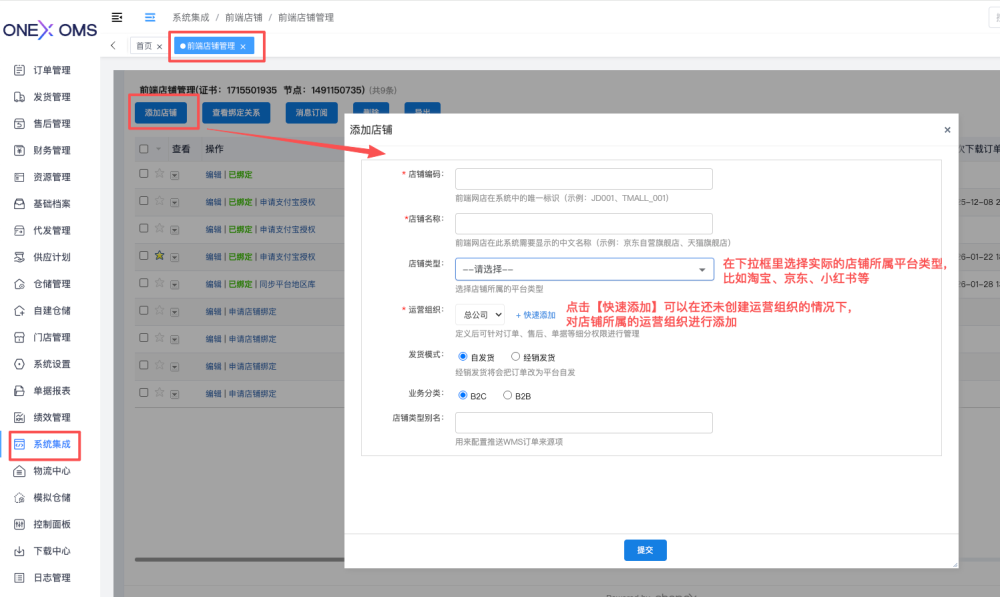Star the first store row

[159, 173]
